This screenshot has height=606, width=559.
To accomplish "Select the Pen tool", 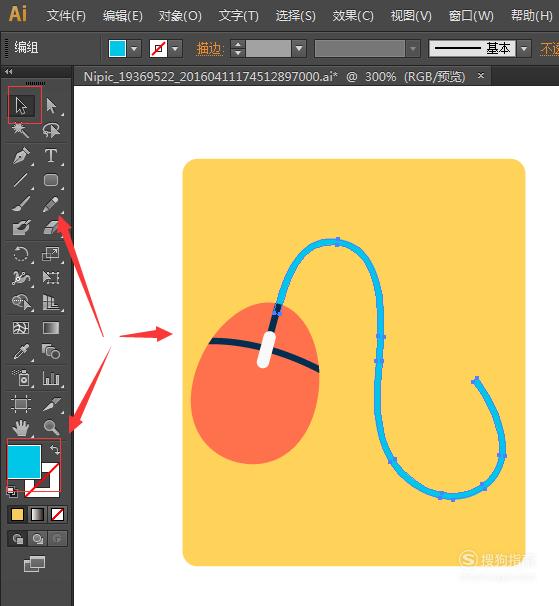I will click(x=21, y=156).
